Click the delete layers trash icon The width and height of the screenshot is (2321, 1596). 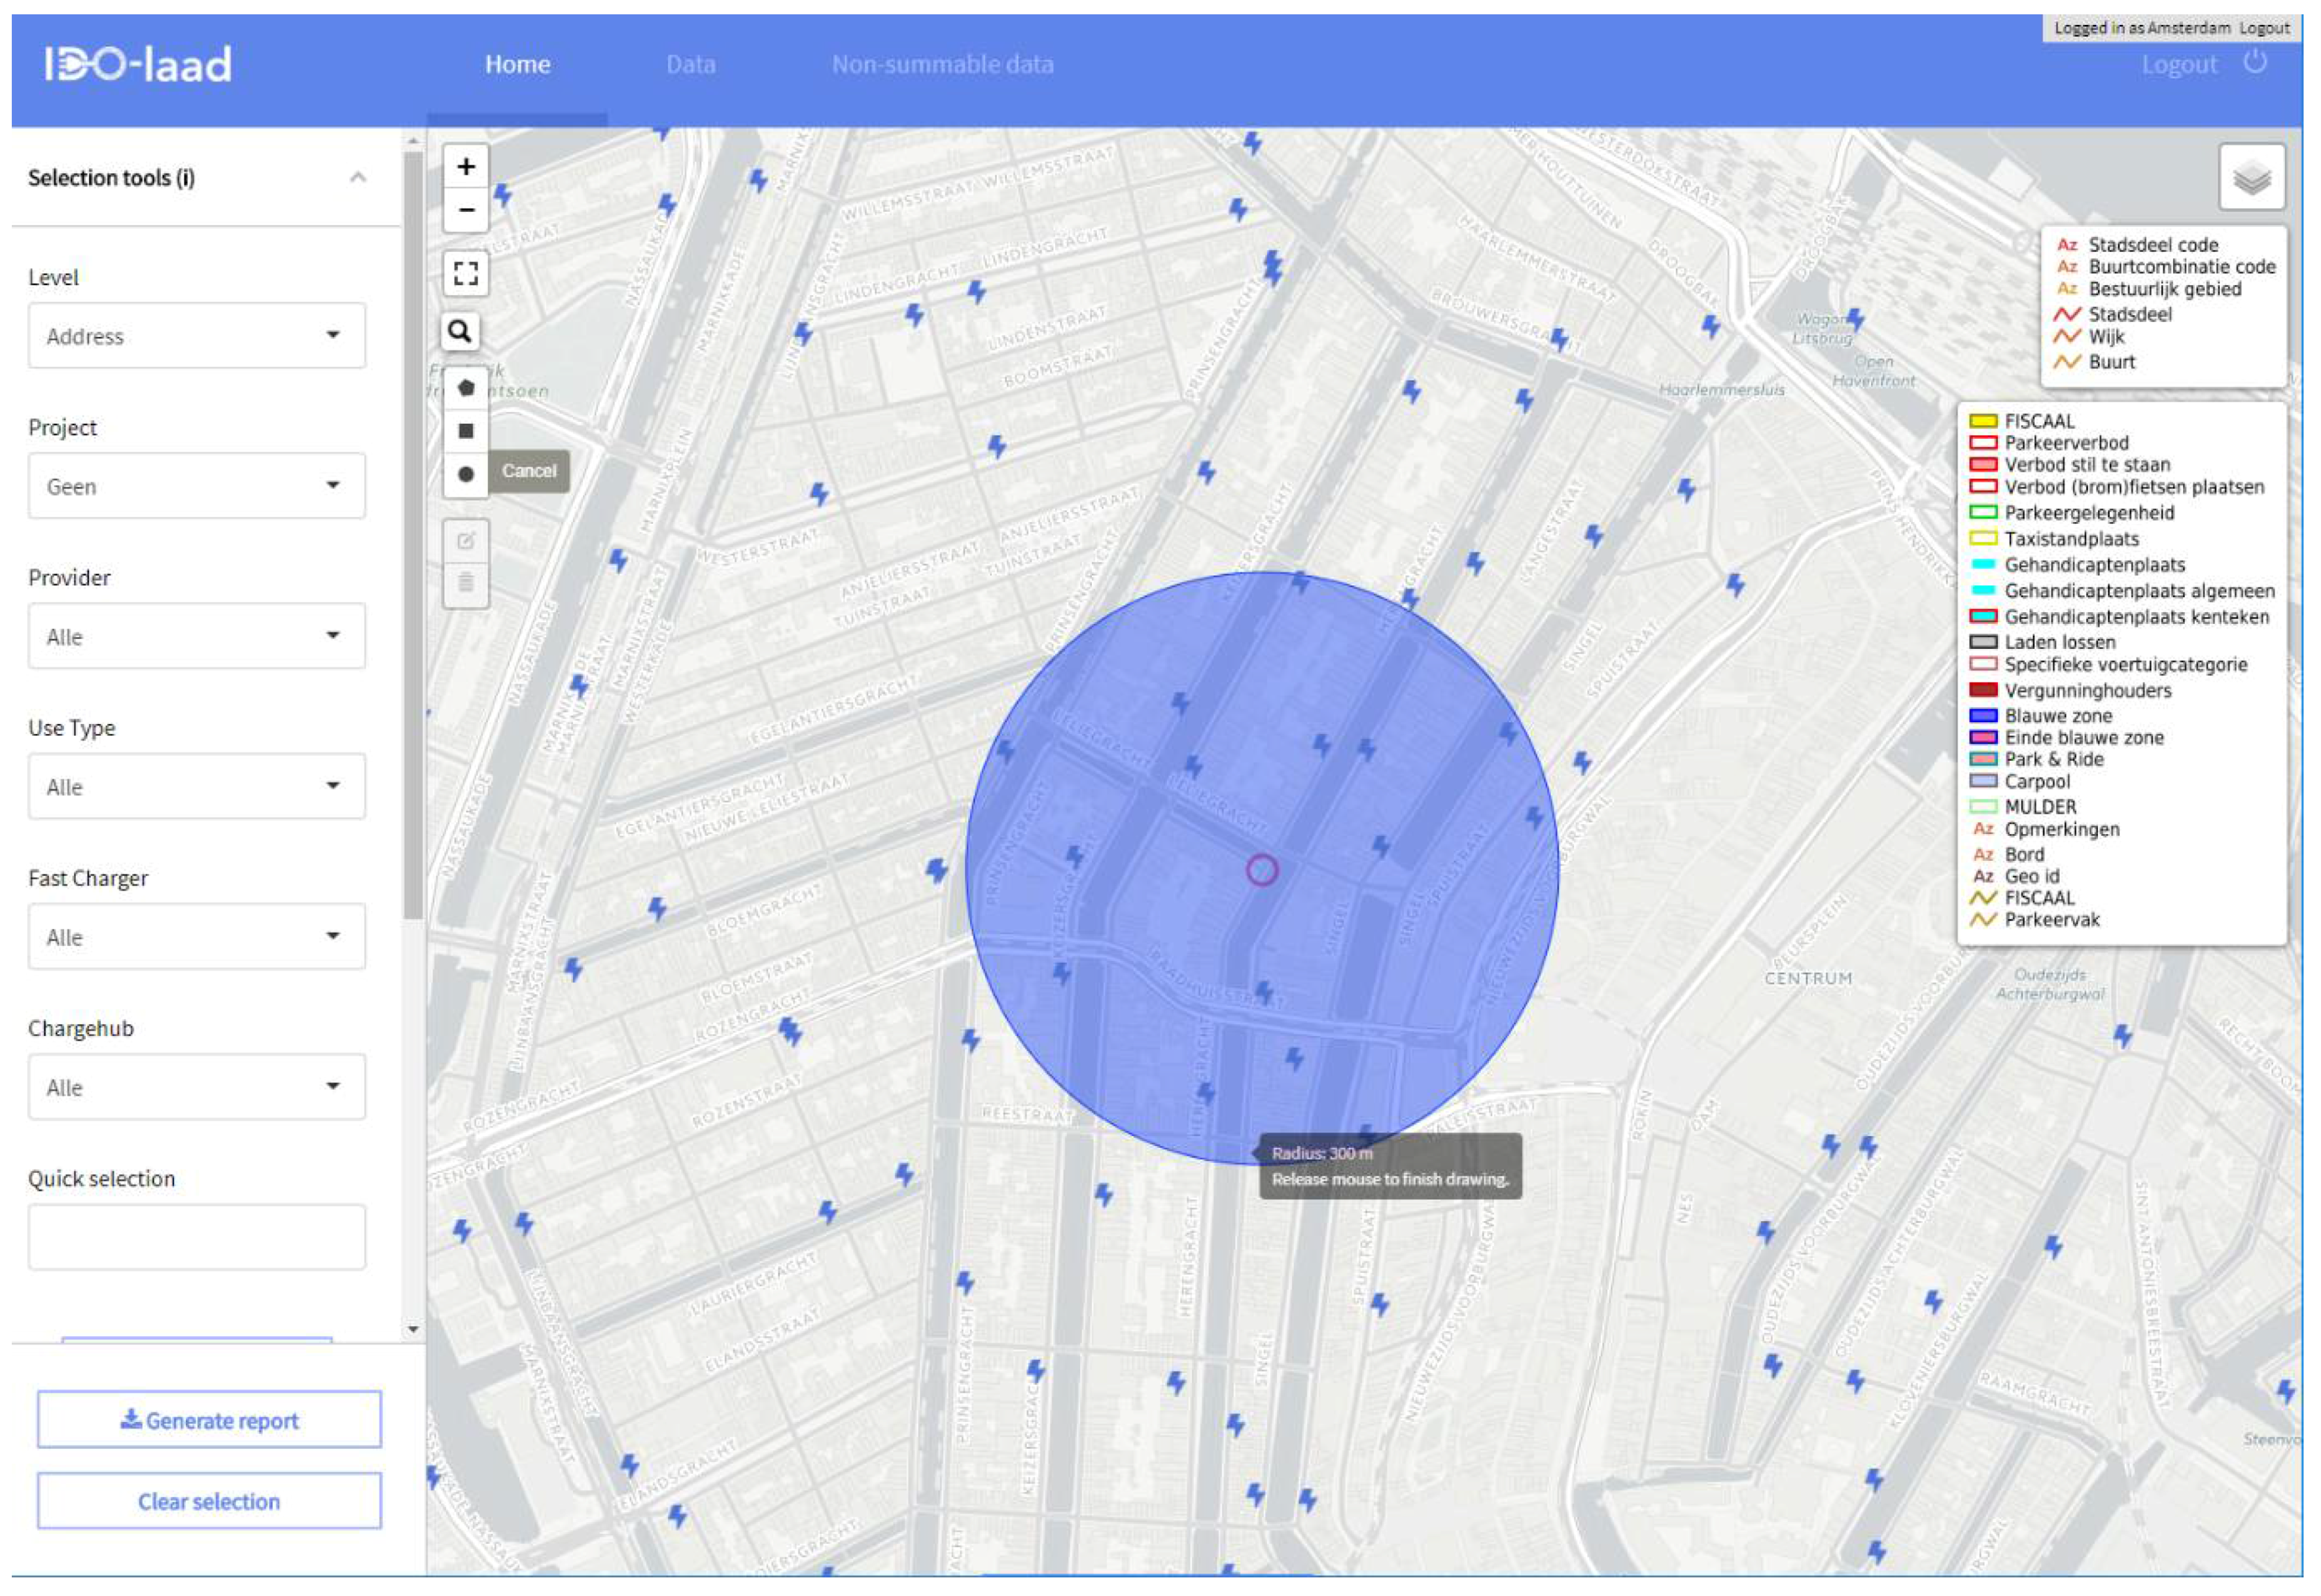pos(465,583)
